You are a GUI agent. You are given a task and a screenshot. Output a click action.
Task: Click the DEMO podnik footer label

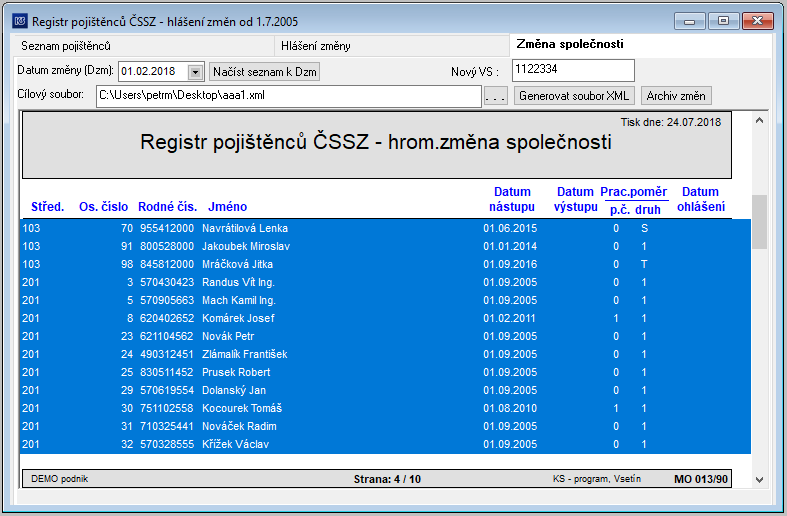pyautogui.click(x=59, y=479)
